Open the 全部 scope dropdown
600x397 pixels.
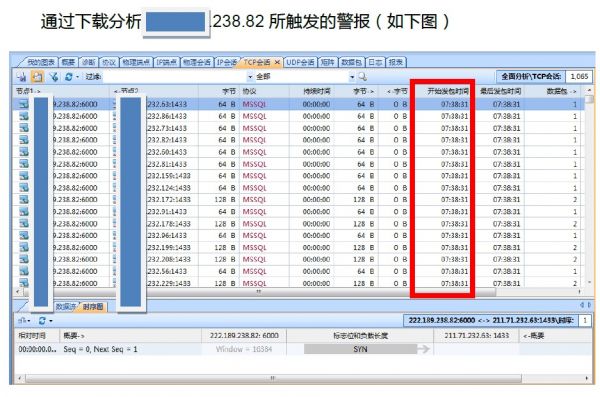click(352, 77)
